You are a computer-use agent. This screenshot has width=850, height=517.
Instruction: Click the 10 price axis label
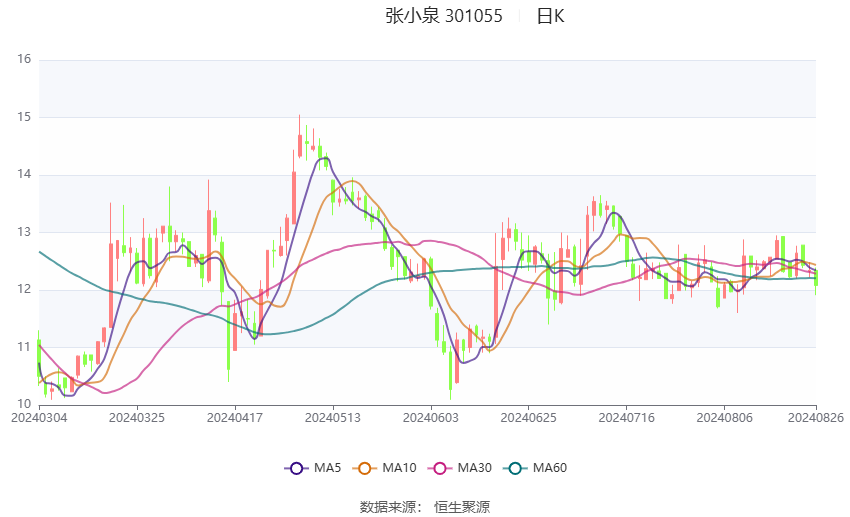24,404
